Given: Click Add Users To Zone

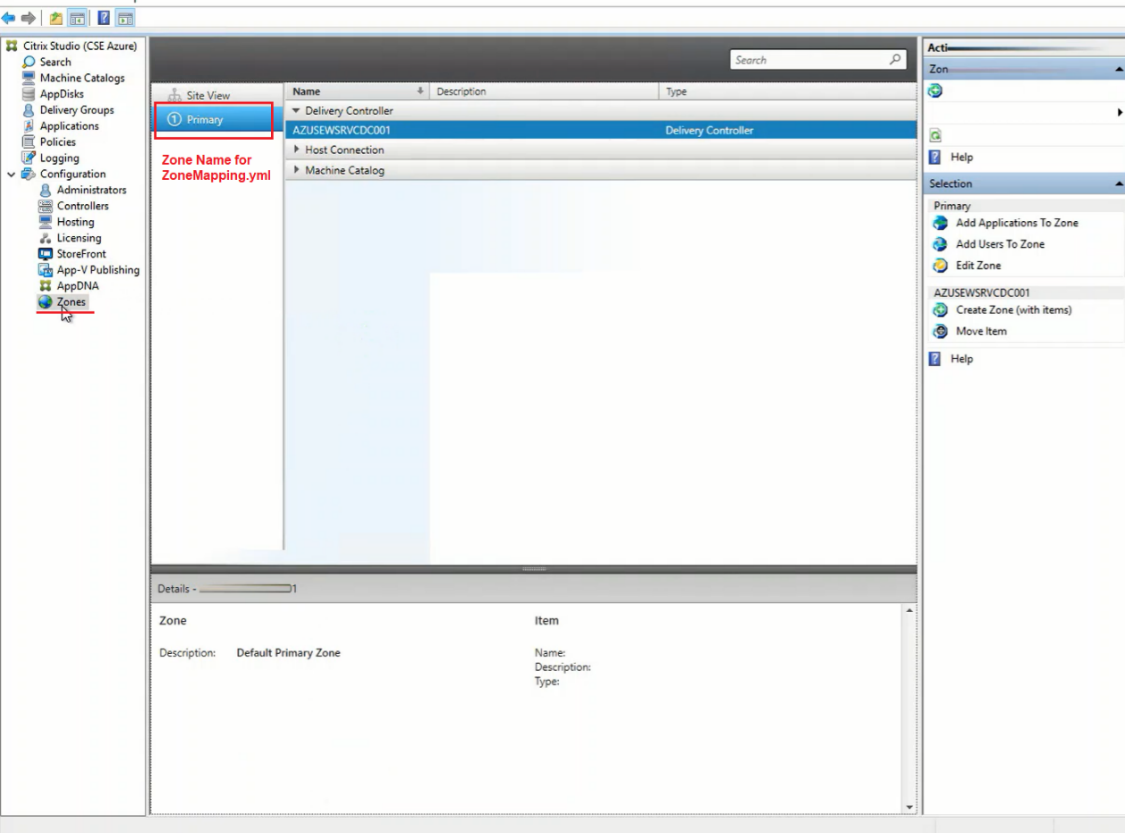Looking at the screenshot, I should (x=1000, y=244).
